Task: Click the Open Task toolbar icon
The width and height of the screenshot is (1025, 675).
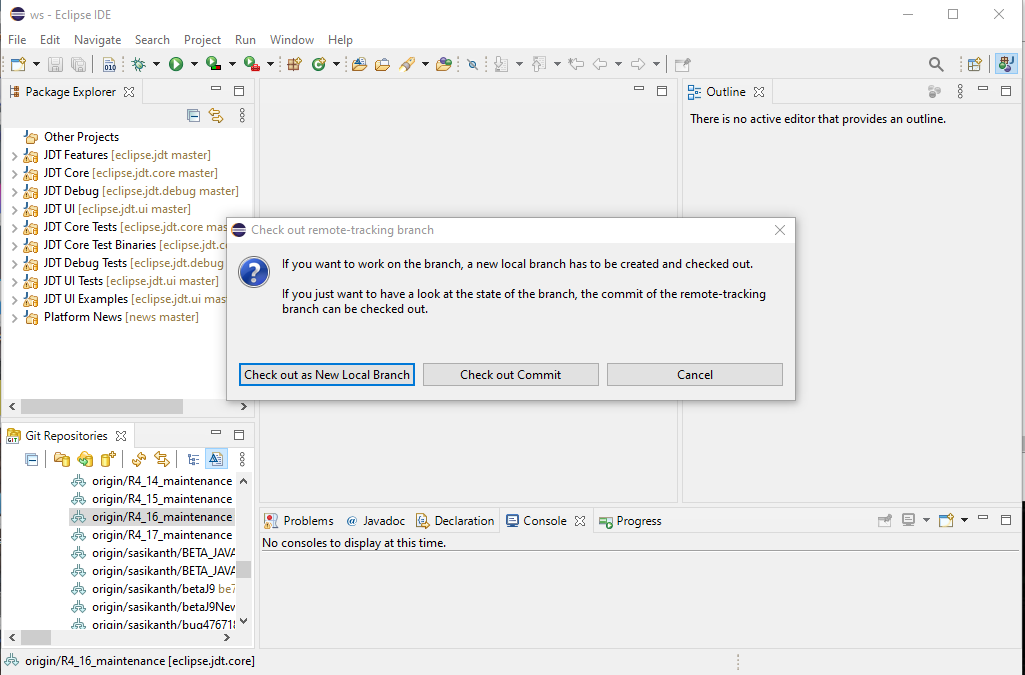Action: coord(382,64)
